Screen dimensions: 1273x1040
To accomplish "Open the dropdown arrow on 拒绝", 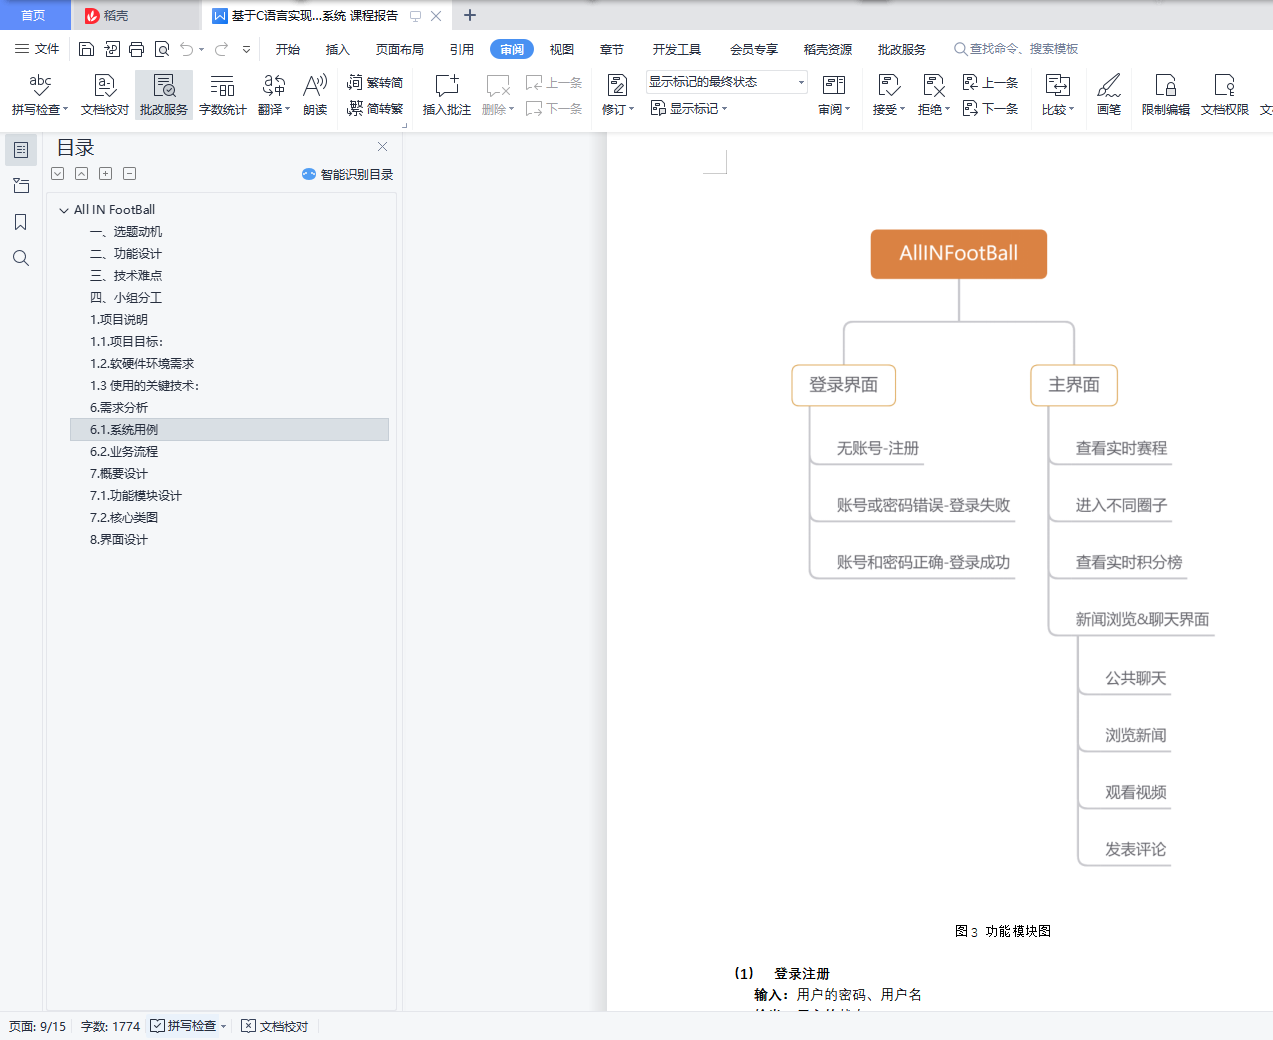I will 947,110.
